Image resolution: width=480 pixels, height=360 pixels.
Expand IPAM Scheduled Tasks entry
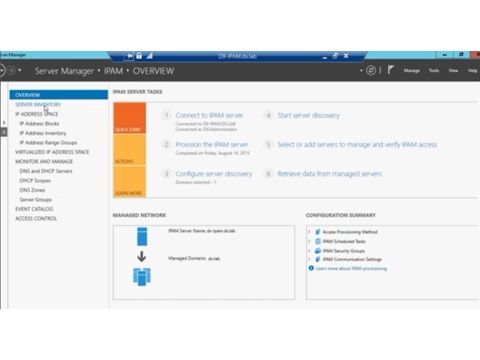(x=309, y=241)
